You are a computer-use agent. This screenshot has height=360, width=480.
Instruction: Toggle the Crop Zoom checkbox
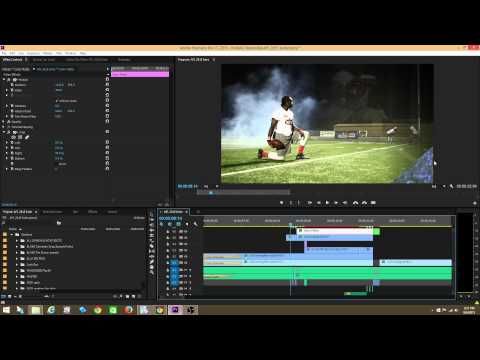click(x=56, y=164)
